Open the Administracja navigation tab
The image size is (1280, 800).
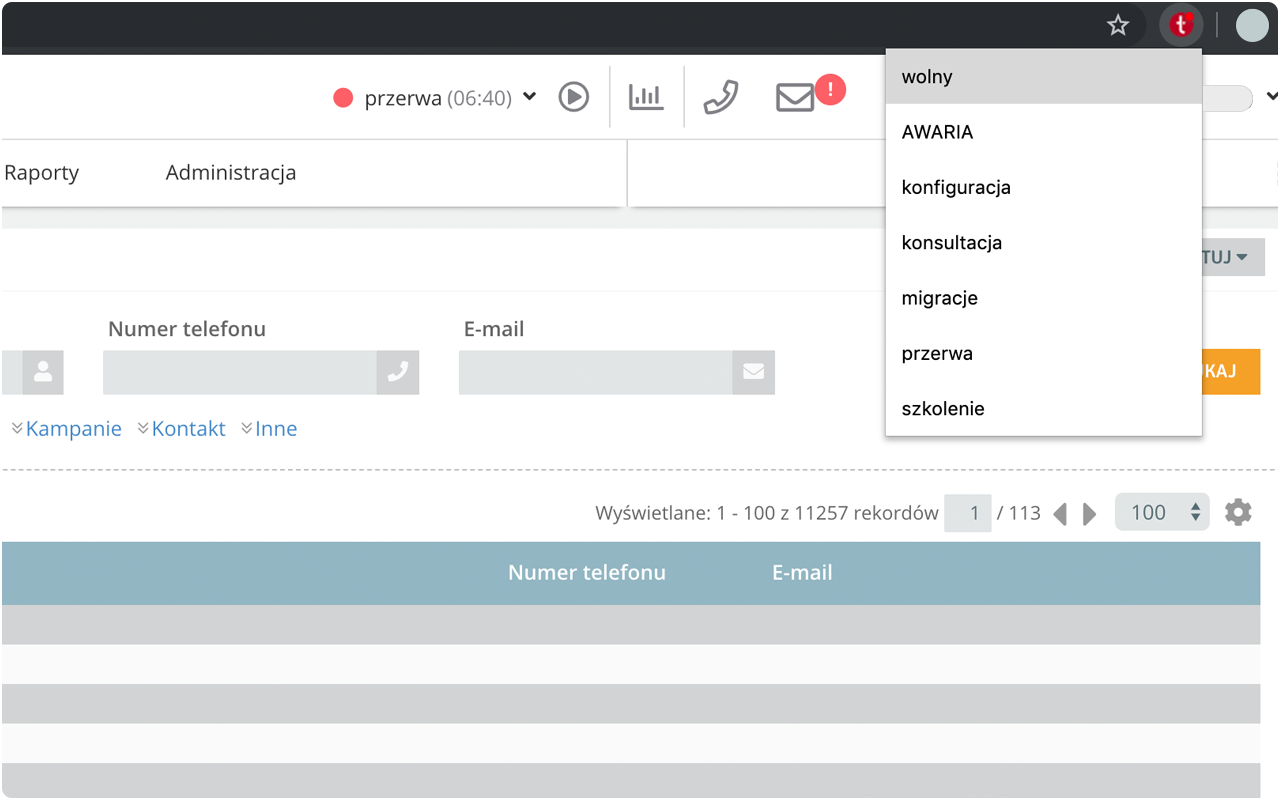click(x=231, y=172)
